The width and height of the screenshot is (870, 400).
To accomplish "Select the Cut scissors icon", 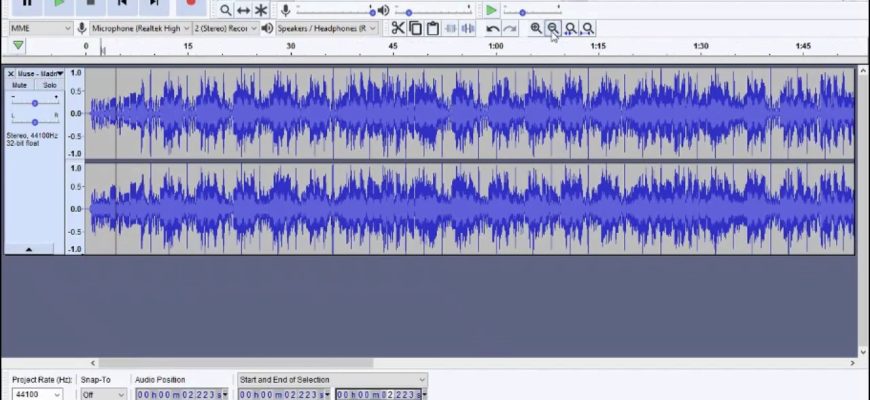I will click(398, 28).
